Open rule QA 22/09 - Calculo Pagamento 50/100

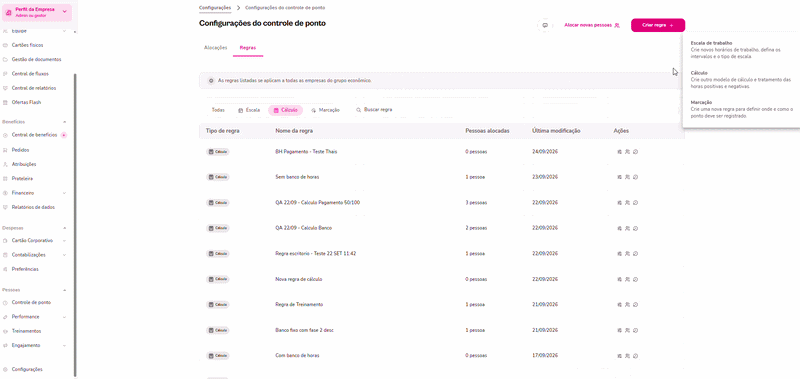(x=317, y=203)
